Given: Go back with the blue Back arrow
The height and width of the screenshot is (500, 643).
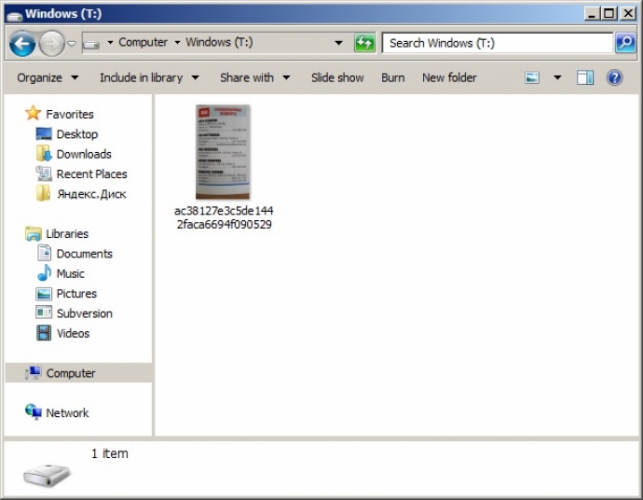Looking at the screenshot, I should click(22, 43).
